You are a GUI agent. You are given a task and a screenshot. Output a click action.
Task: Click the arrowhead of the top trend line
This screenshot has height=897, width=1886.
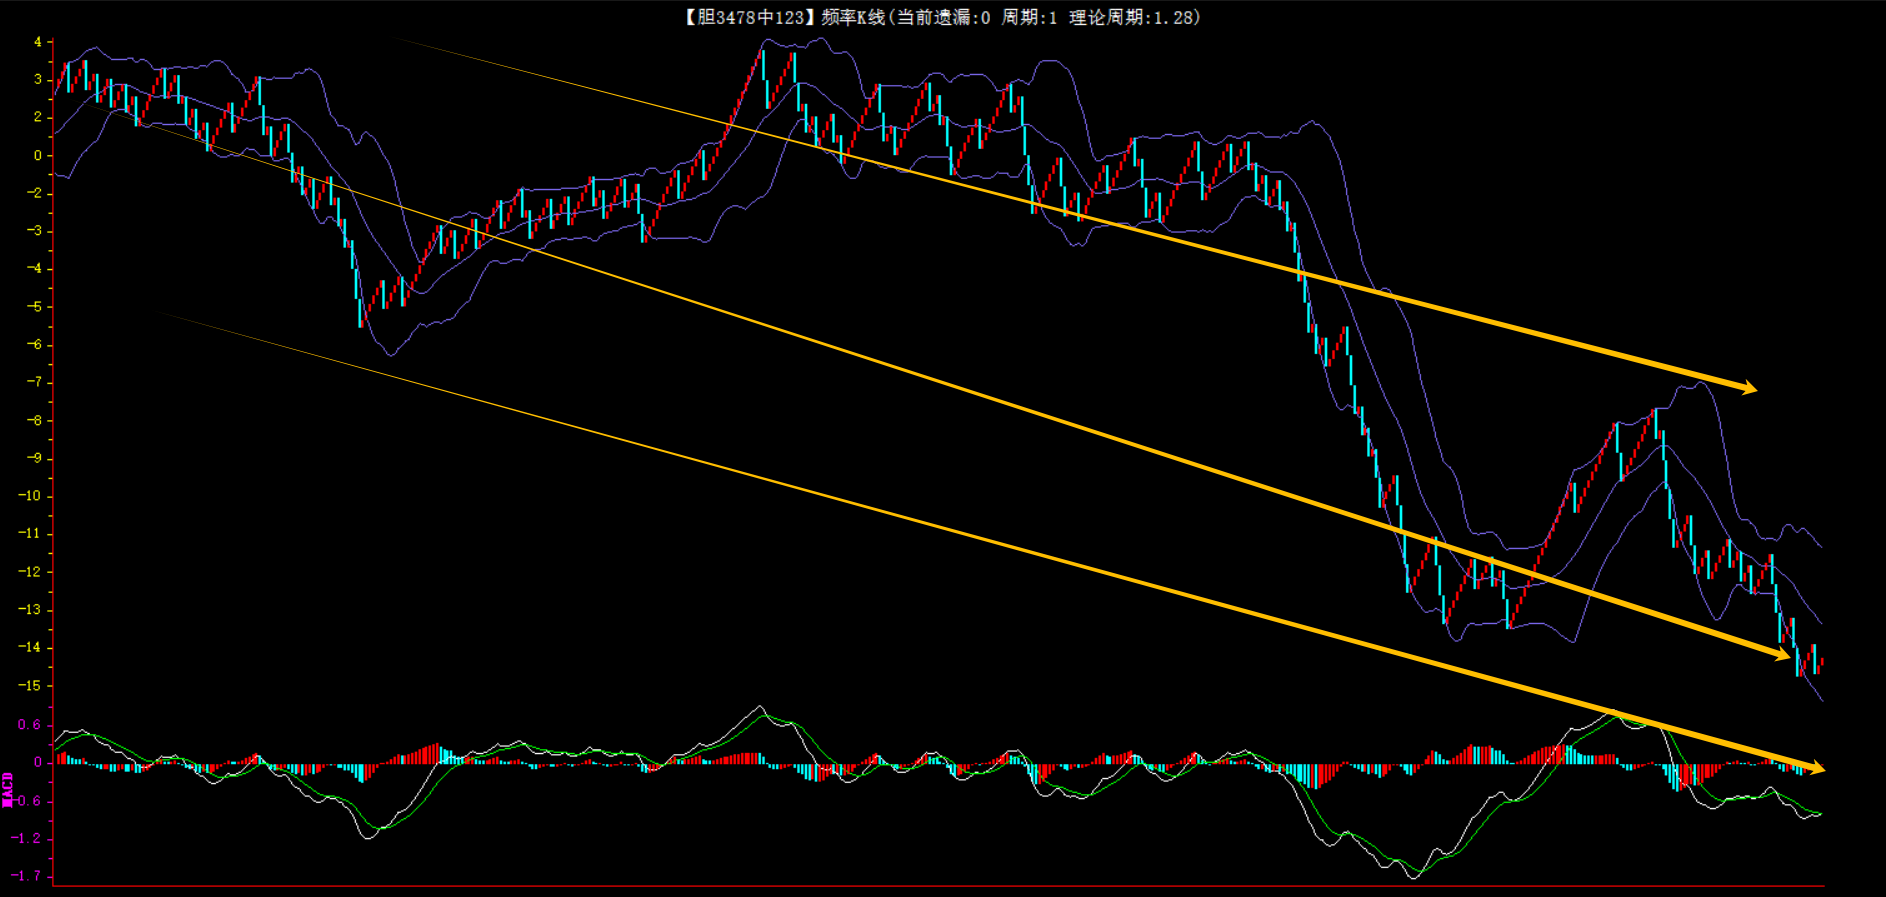(1748, 387)
